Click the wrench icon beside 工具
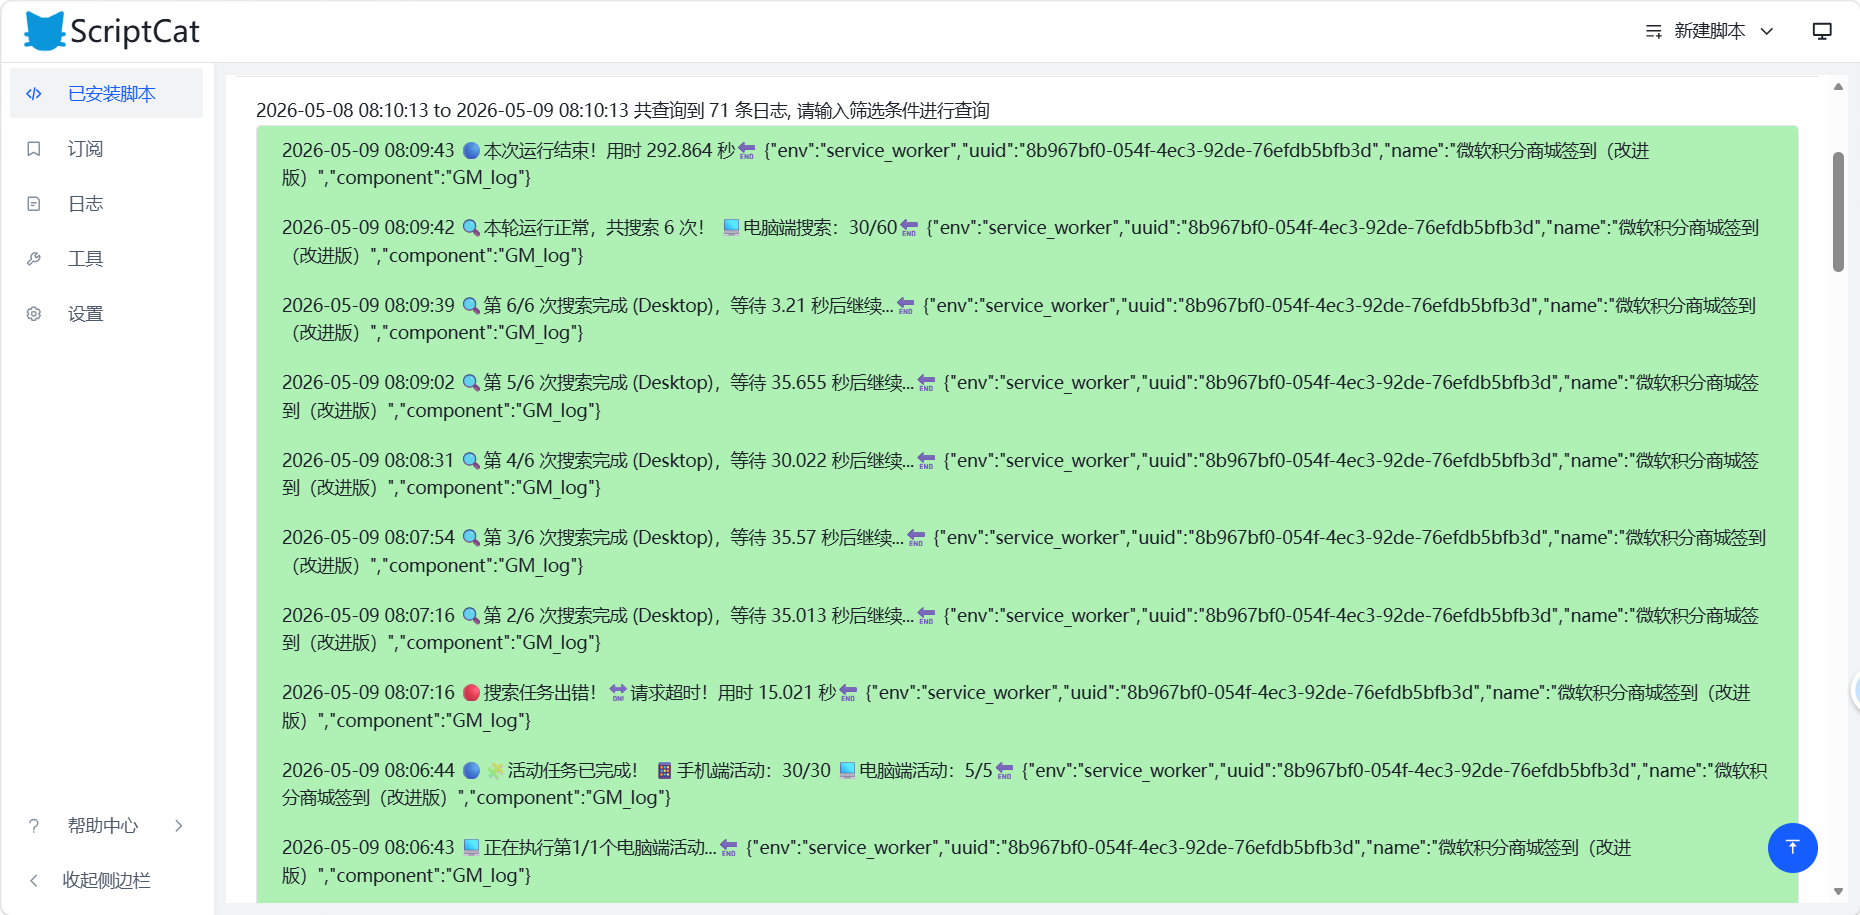This screenshot has width=1860, height=915. (x=34, y=258)
